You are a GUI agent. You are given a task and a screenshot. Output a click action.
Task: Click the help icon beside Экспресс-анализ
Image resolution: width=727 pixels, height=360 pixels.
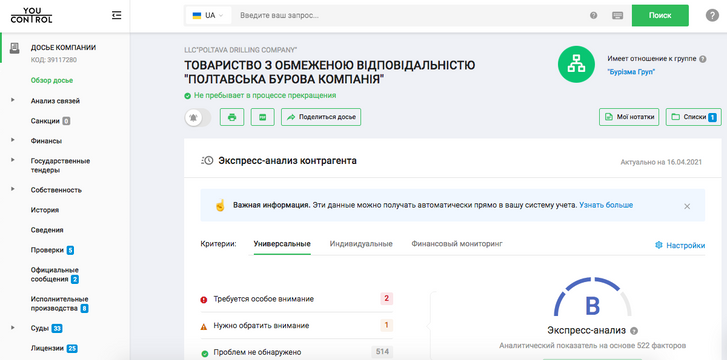pos(634,331)
